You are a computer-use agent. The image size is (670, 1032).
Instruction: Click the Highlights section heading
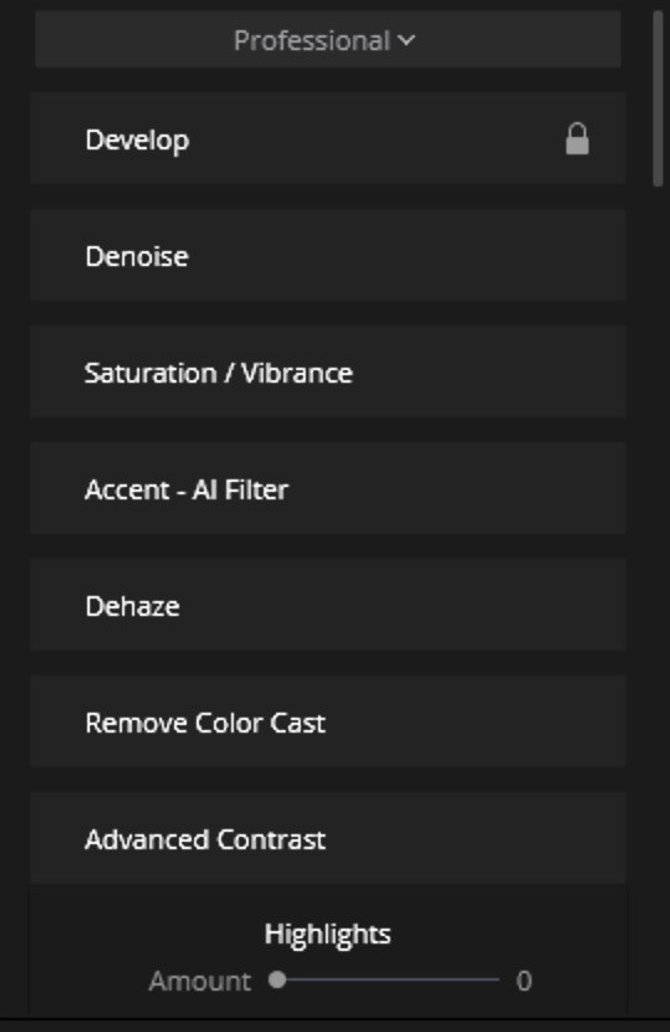pos(328,934)
